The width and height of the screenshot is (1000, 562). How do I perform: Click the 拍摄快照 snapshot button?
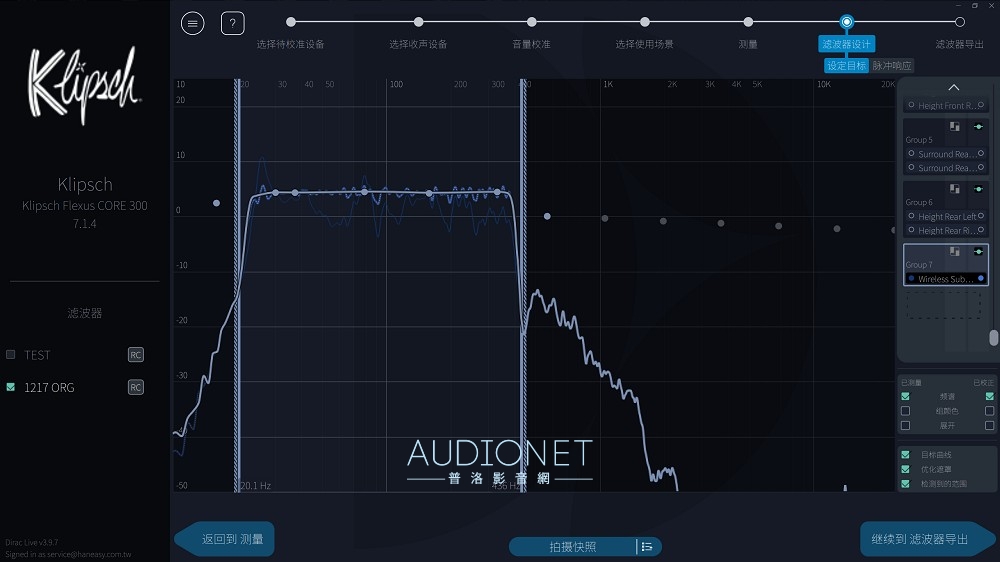(x=573, y=547)
